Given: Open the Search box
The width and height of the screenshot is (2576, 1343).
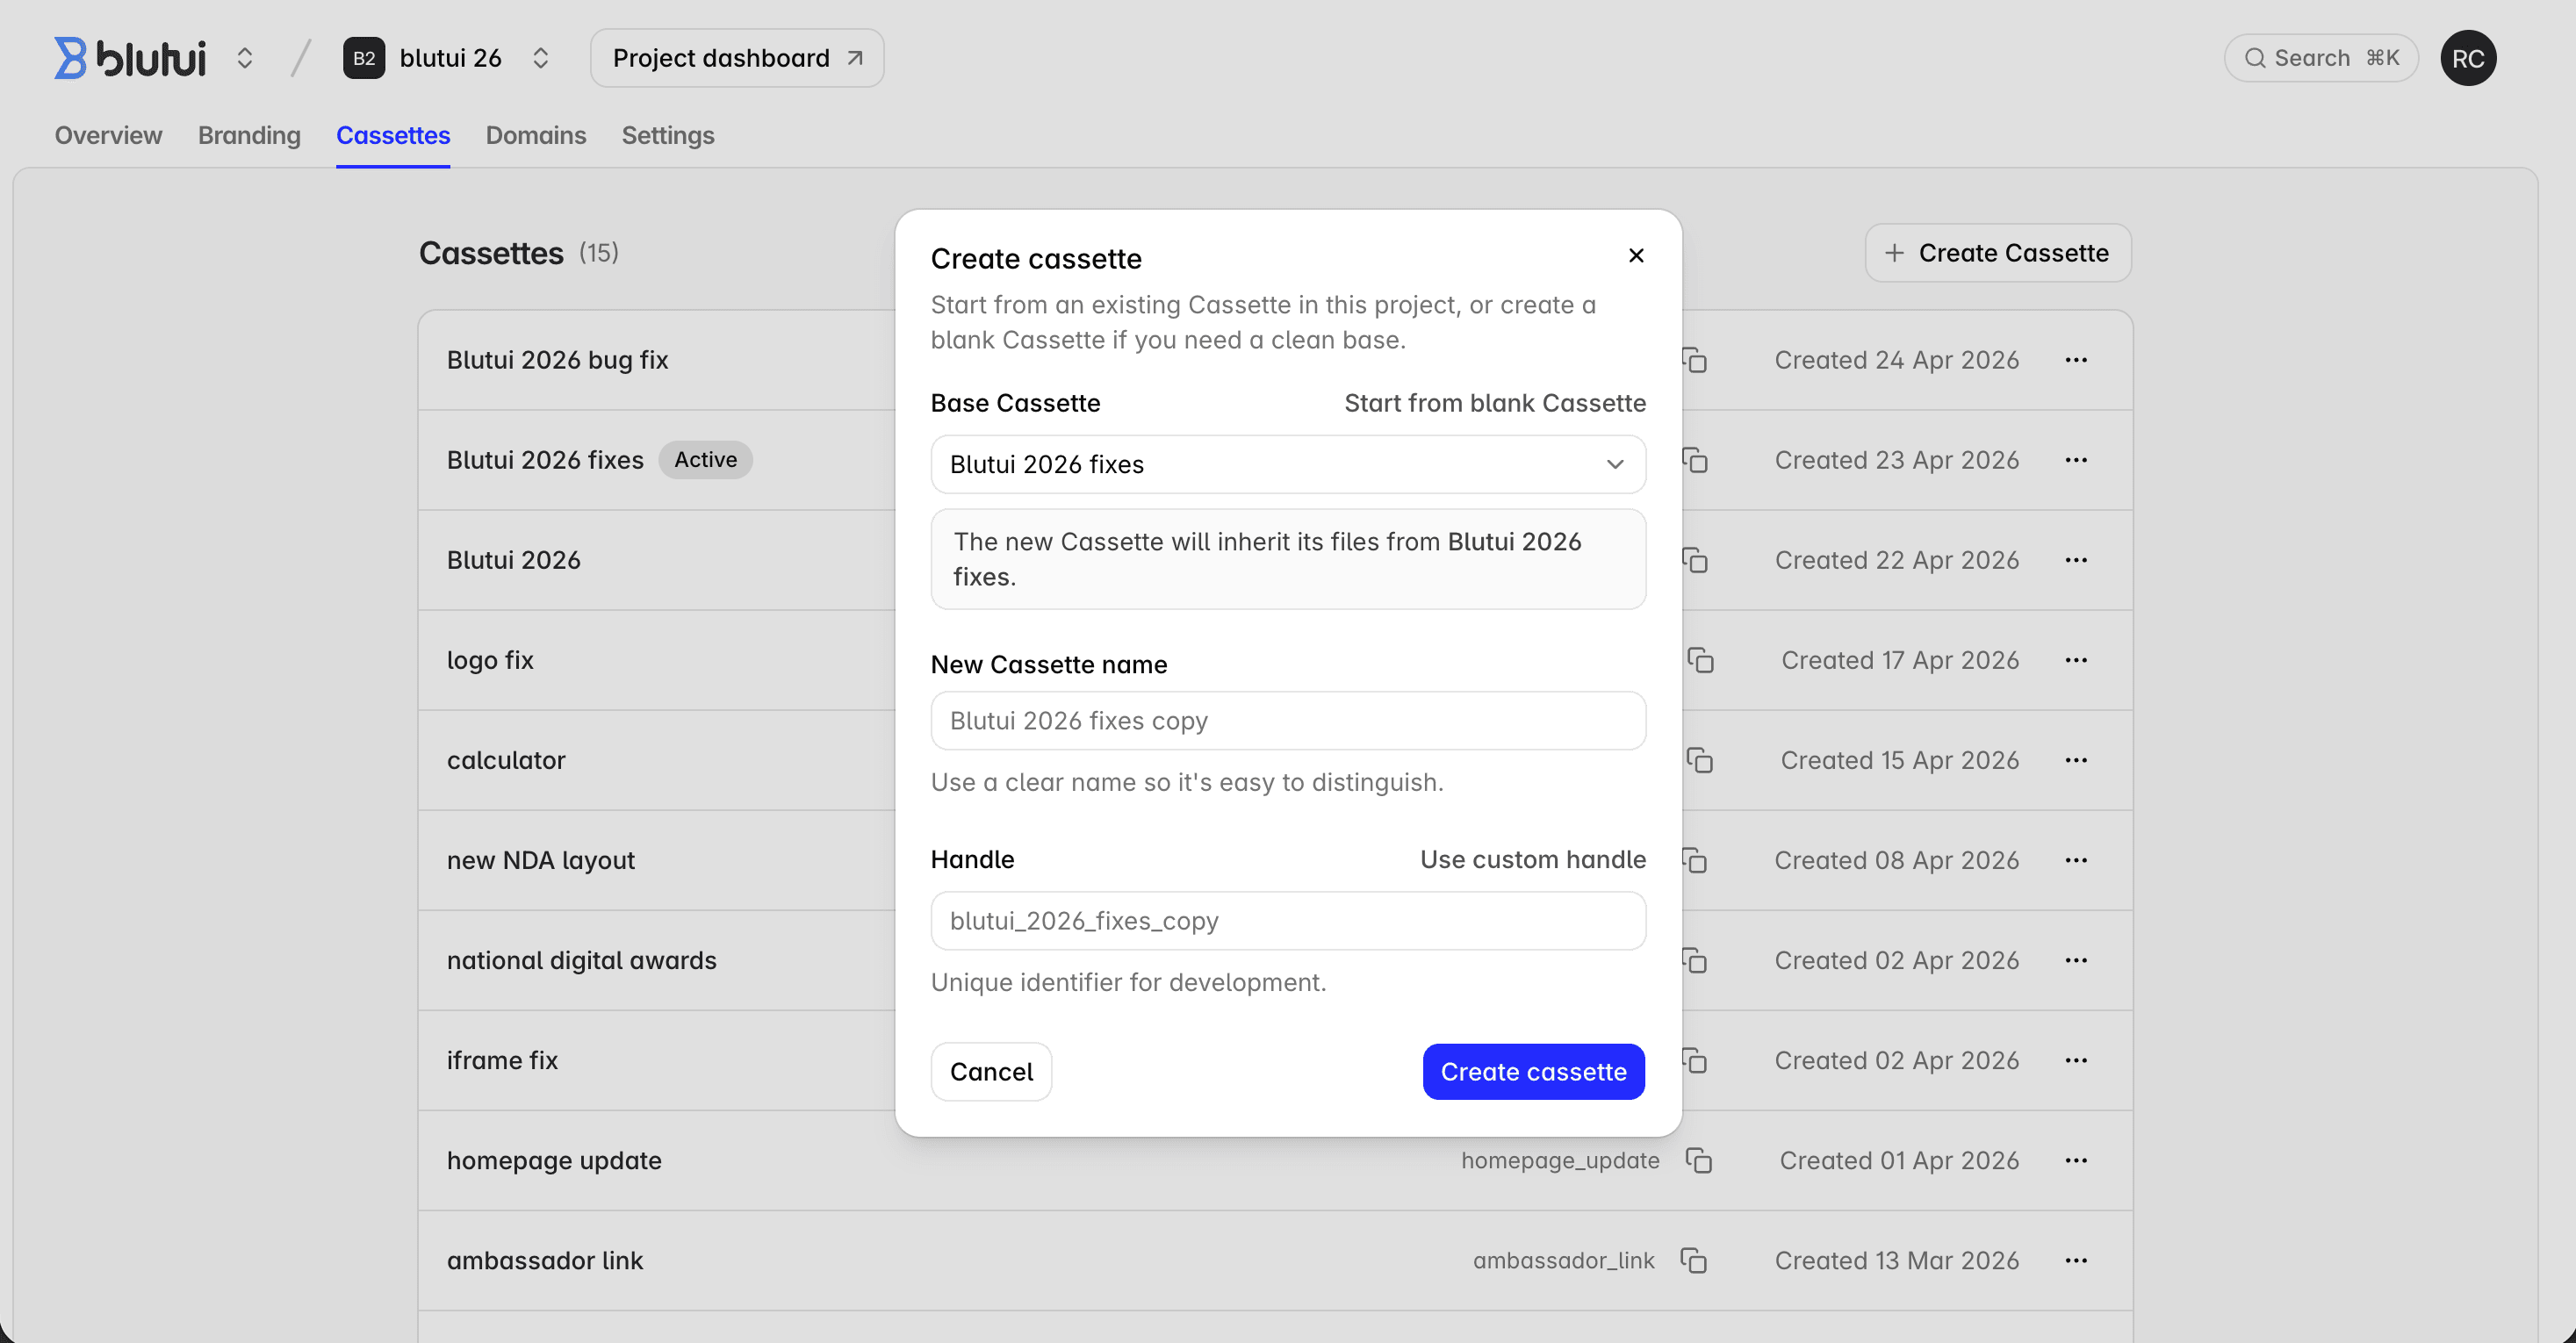Looking at the screenshot, I should tap(2321, 58).
